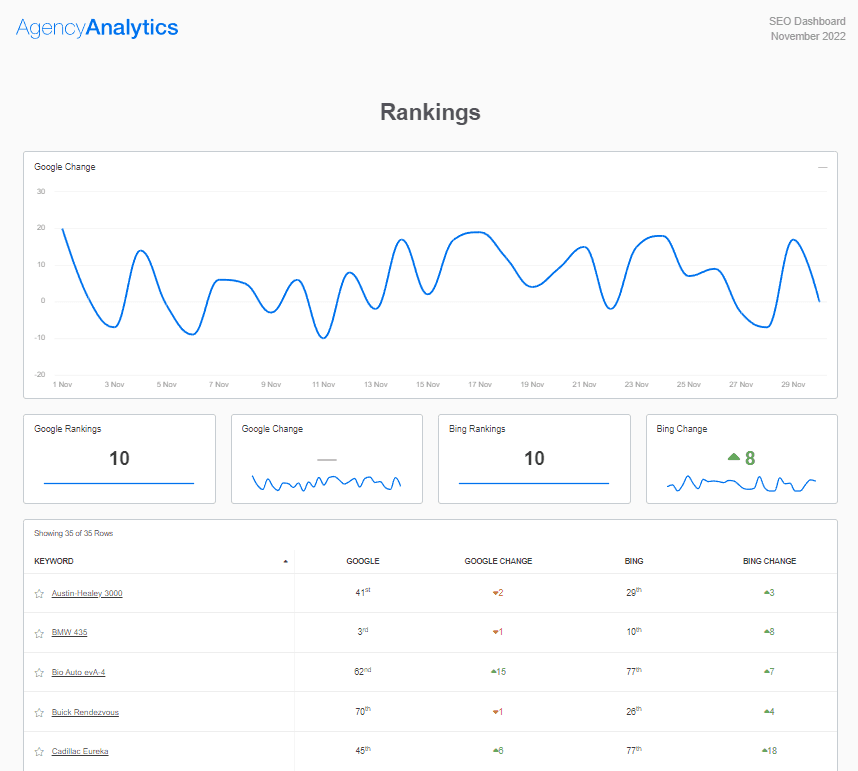Viewport: 858px width, 771px height.
Task: Click the KEYWORD column sort arrow
Action: coord(286,561)
